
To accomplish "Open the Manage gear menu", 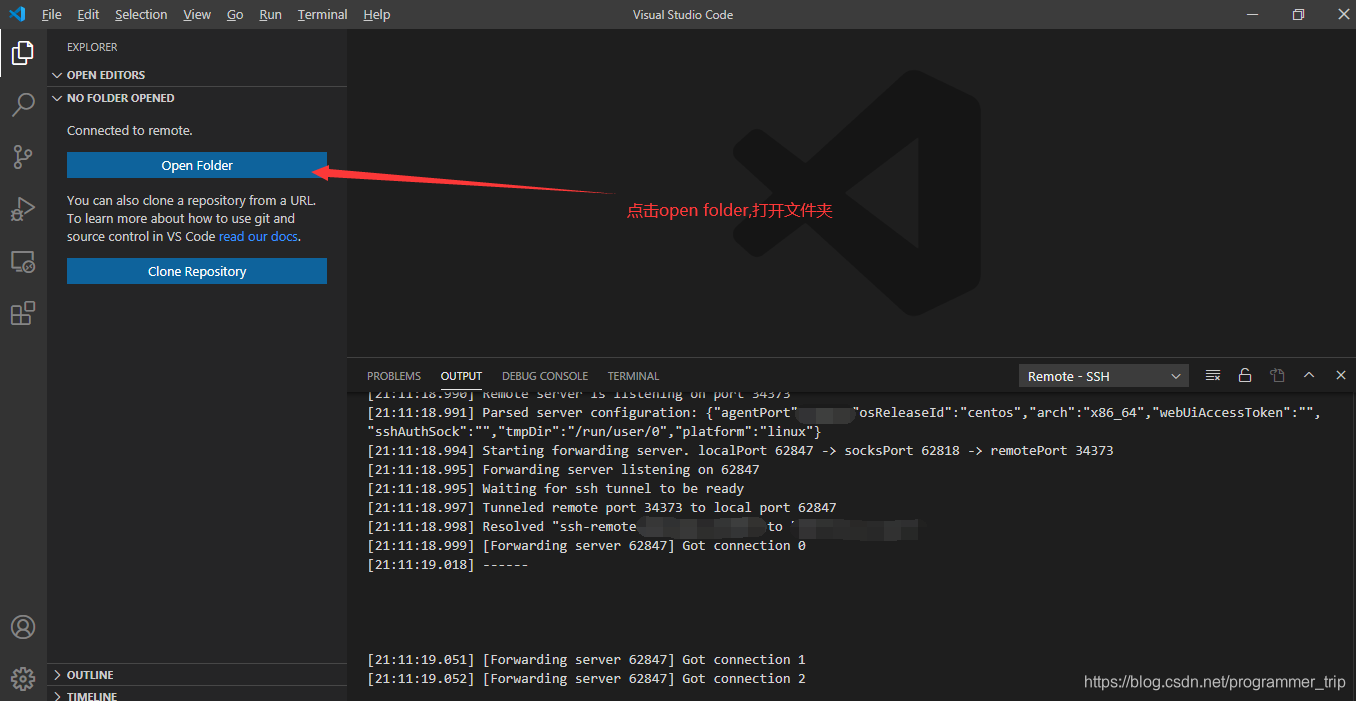I will (23, 679).
